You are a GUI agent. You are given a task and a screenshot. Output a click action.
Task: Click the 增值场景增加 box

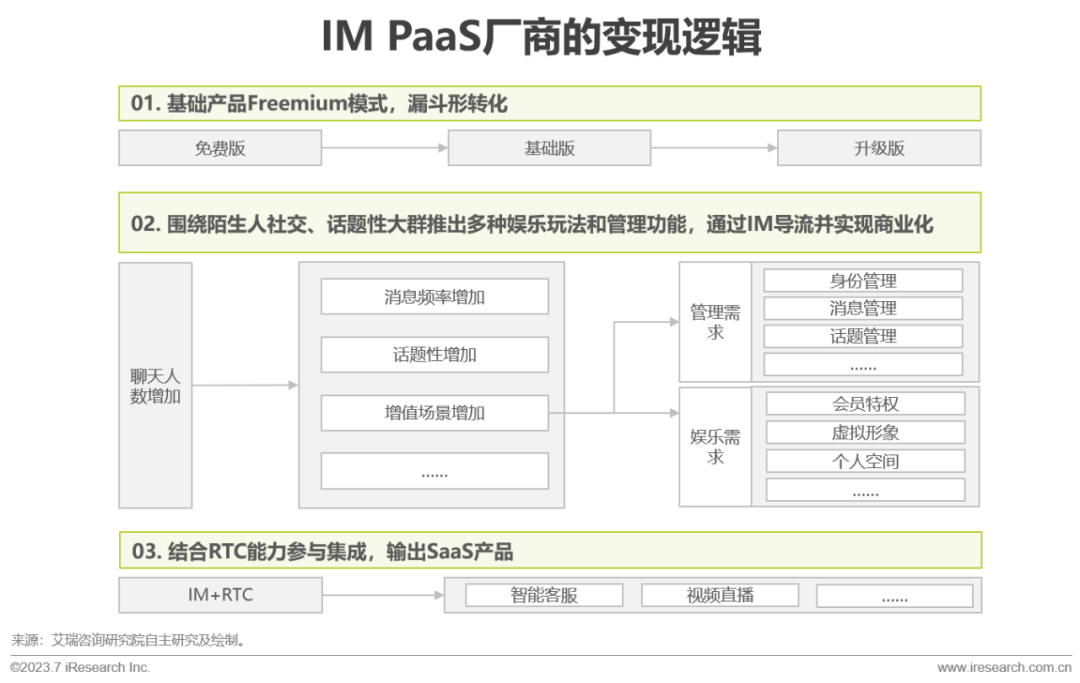click(433, 413)
